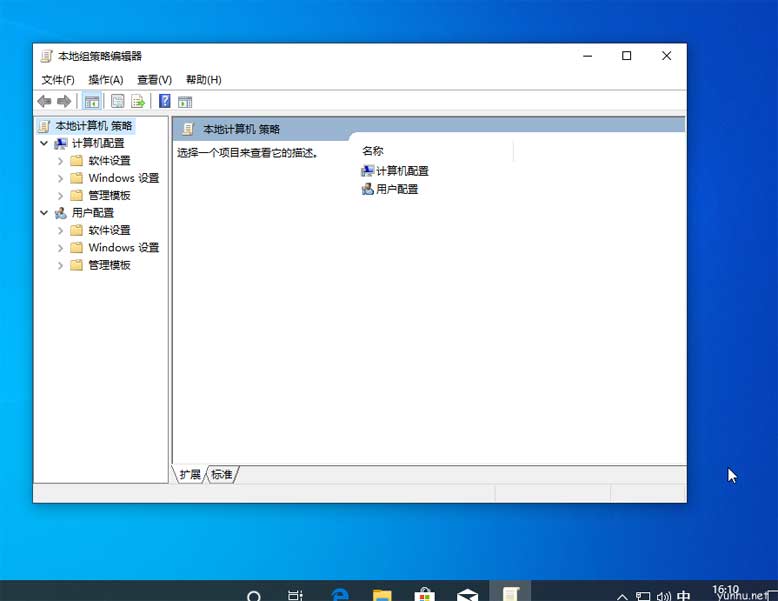
Task: Collapse the 计算机配置 tree node
Action: click(44, 143)
